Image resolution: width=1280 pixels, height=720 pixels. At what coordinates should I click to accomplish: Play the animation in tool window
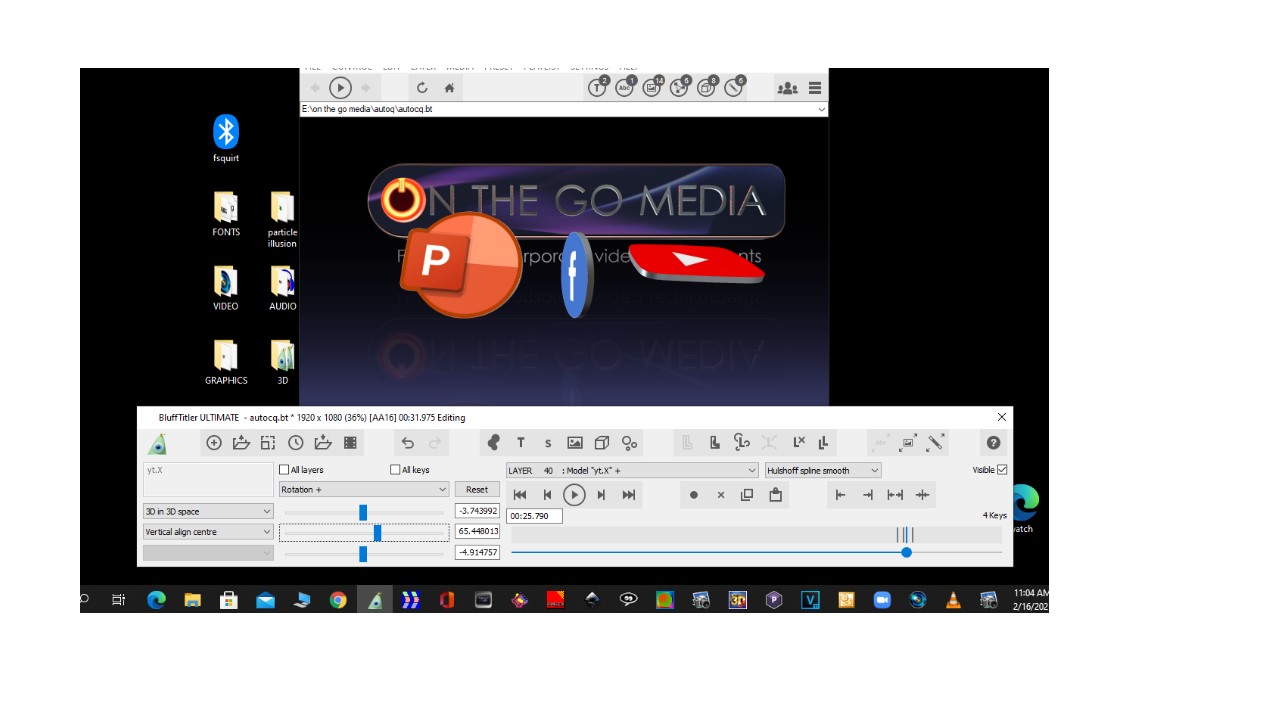coord(574,495)
